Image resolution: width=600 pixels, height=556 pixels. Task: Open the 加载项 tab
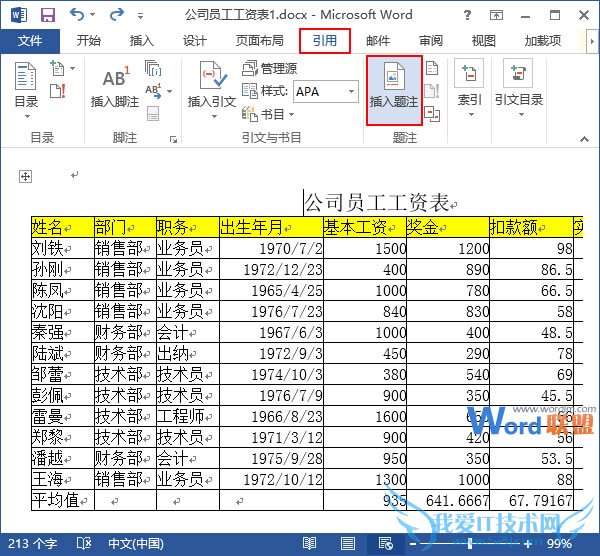(543, 41)
